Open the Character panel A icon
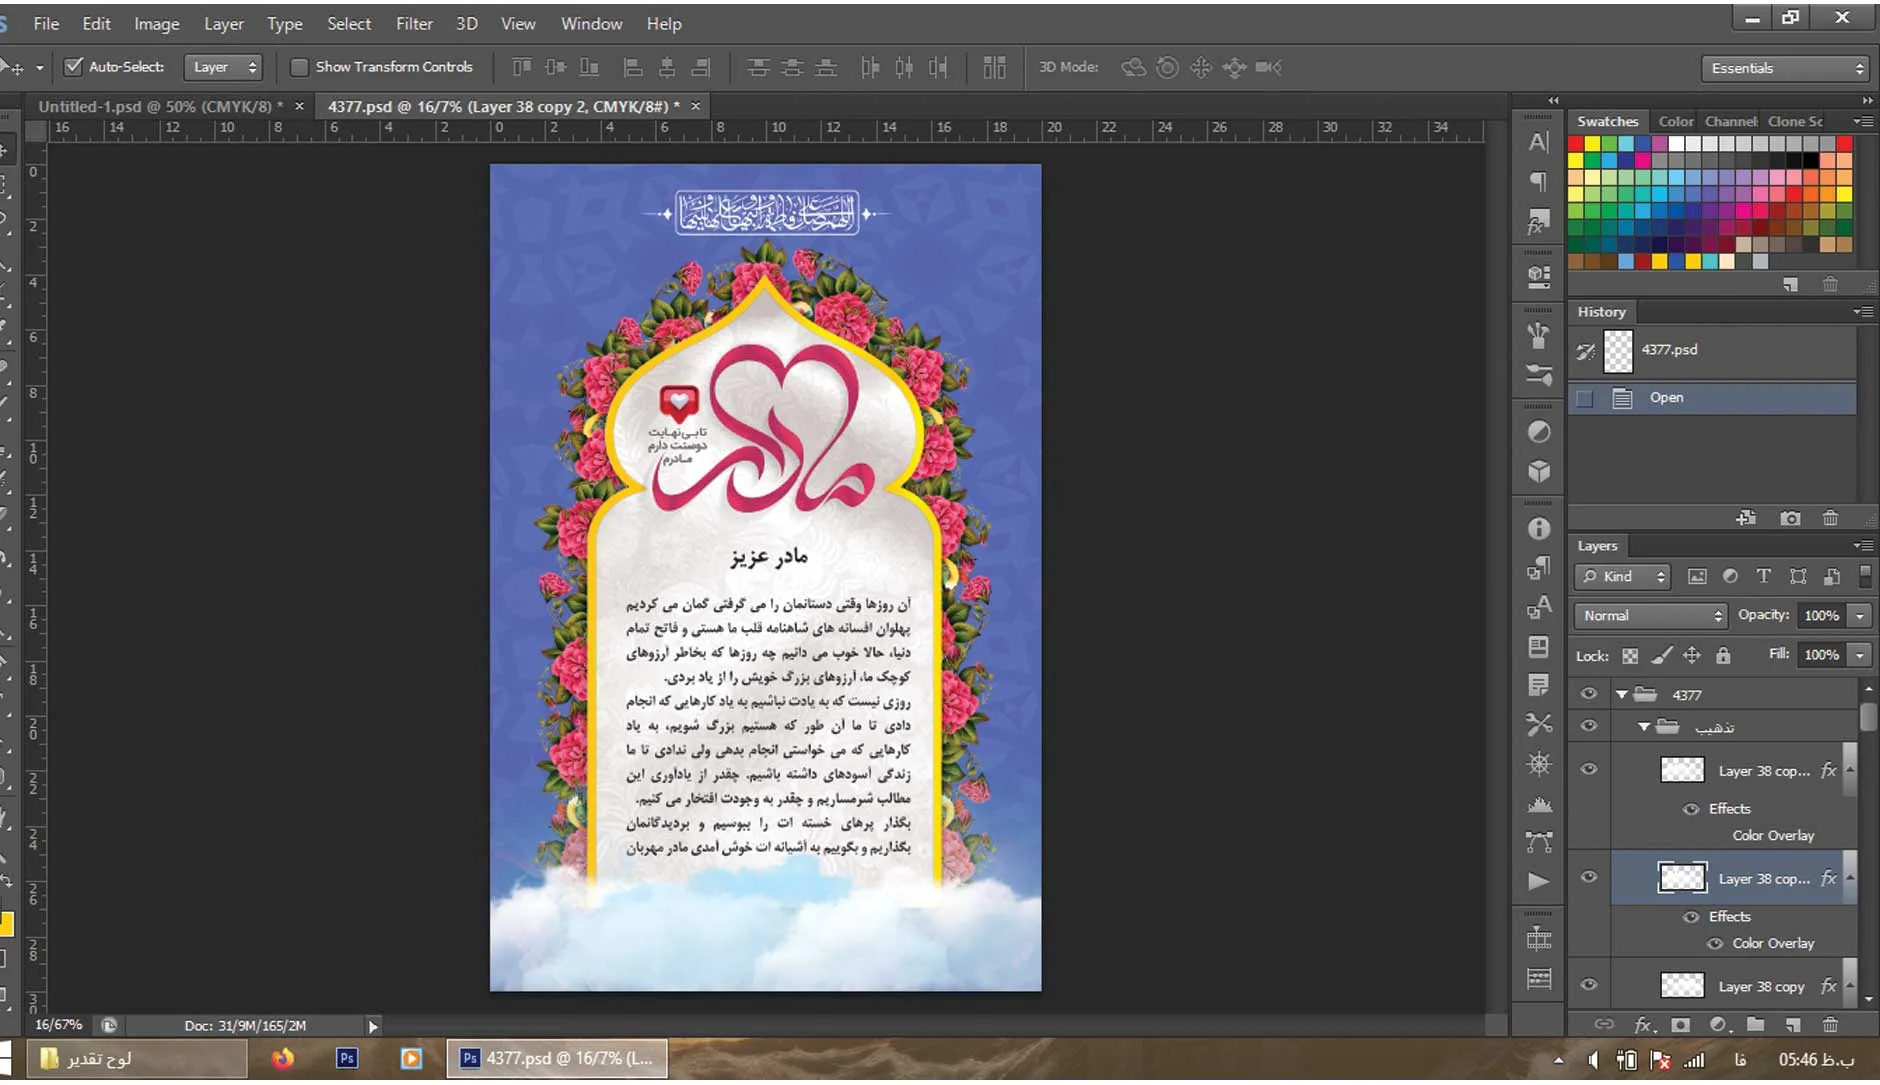This screenshot has width=1880, height=1085. click(x=1538, y=142)
